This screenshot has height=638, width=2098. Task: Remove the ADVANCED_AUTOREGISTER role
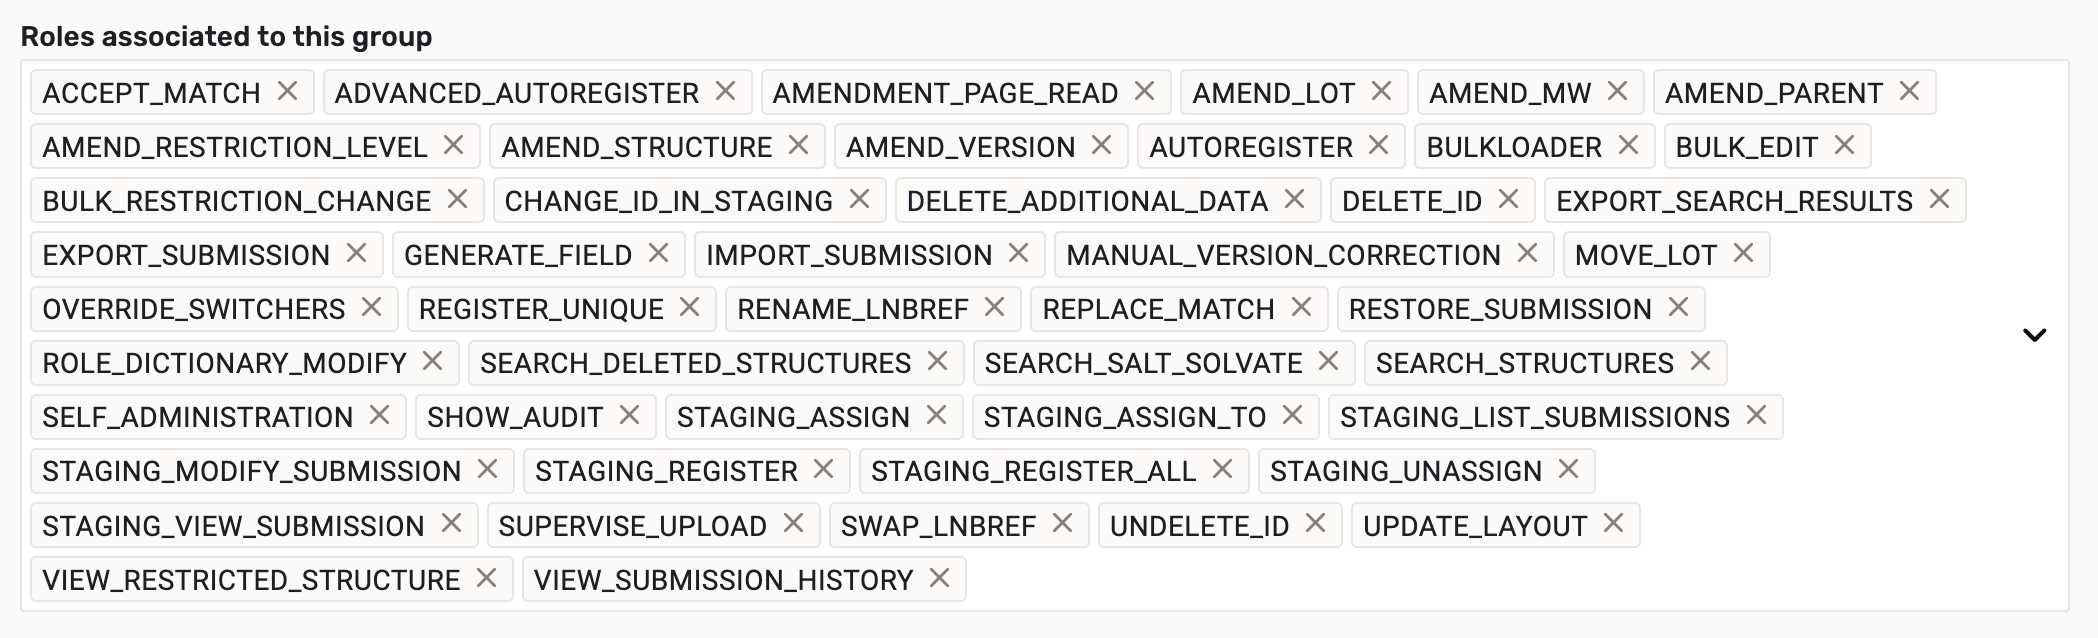(x=725, y=92)
